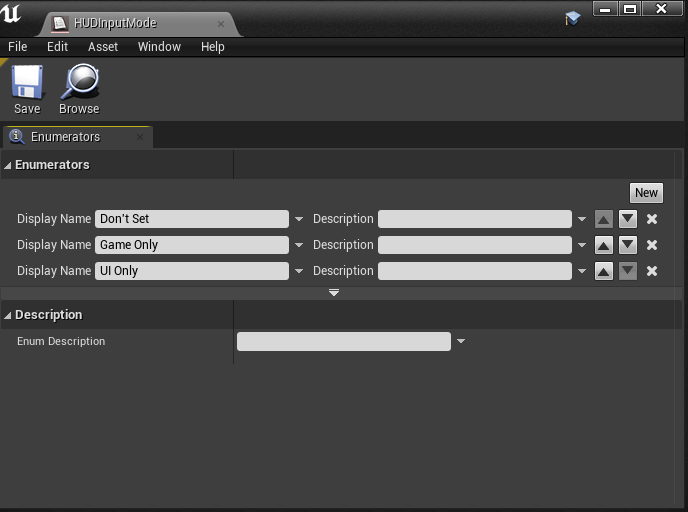Open dropdown next to Game Only display name
The height and width of the screenshot is (512, 688).
(x=299, y=245)
